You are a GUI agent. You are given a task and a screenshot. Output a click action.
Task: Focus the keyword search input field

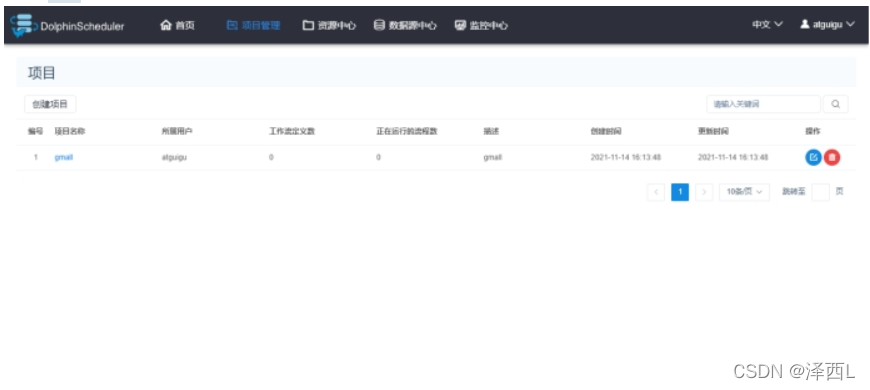tap(763, 104)
